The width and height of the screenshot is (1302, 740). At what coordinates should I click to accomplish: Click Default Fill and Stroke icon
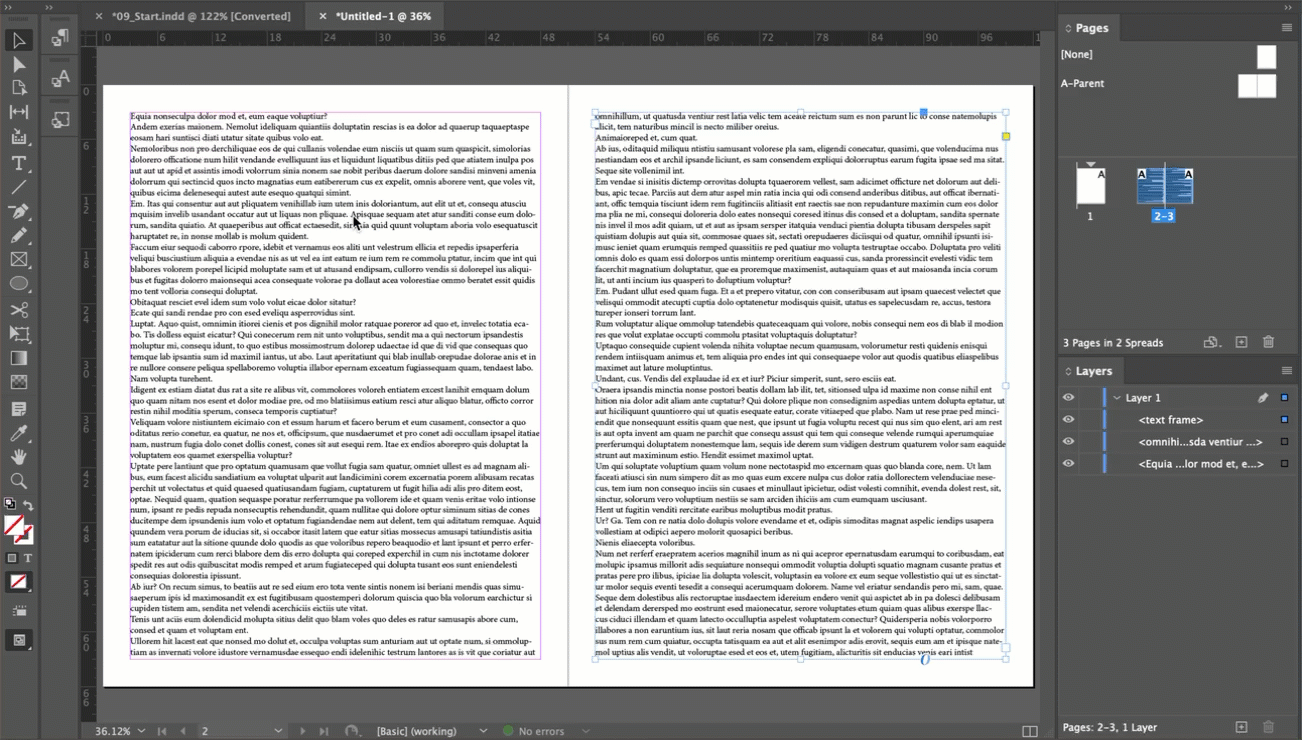click(x=10, y=504)
